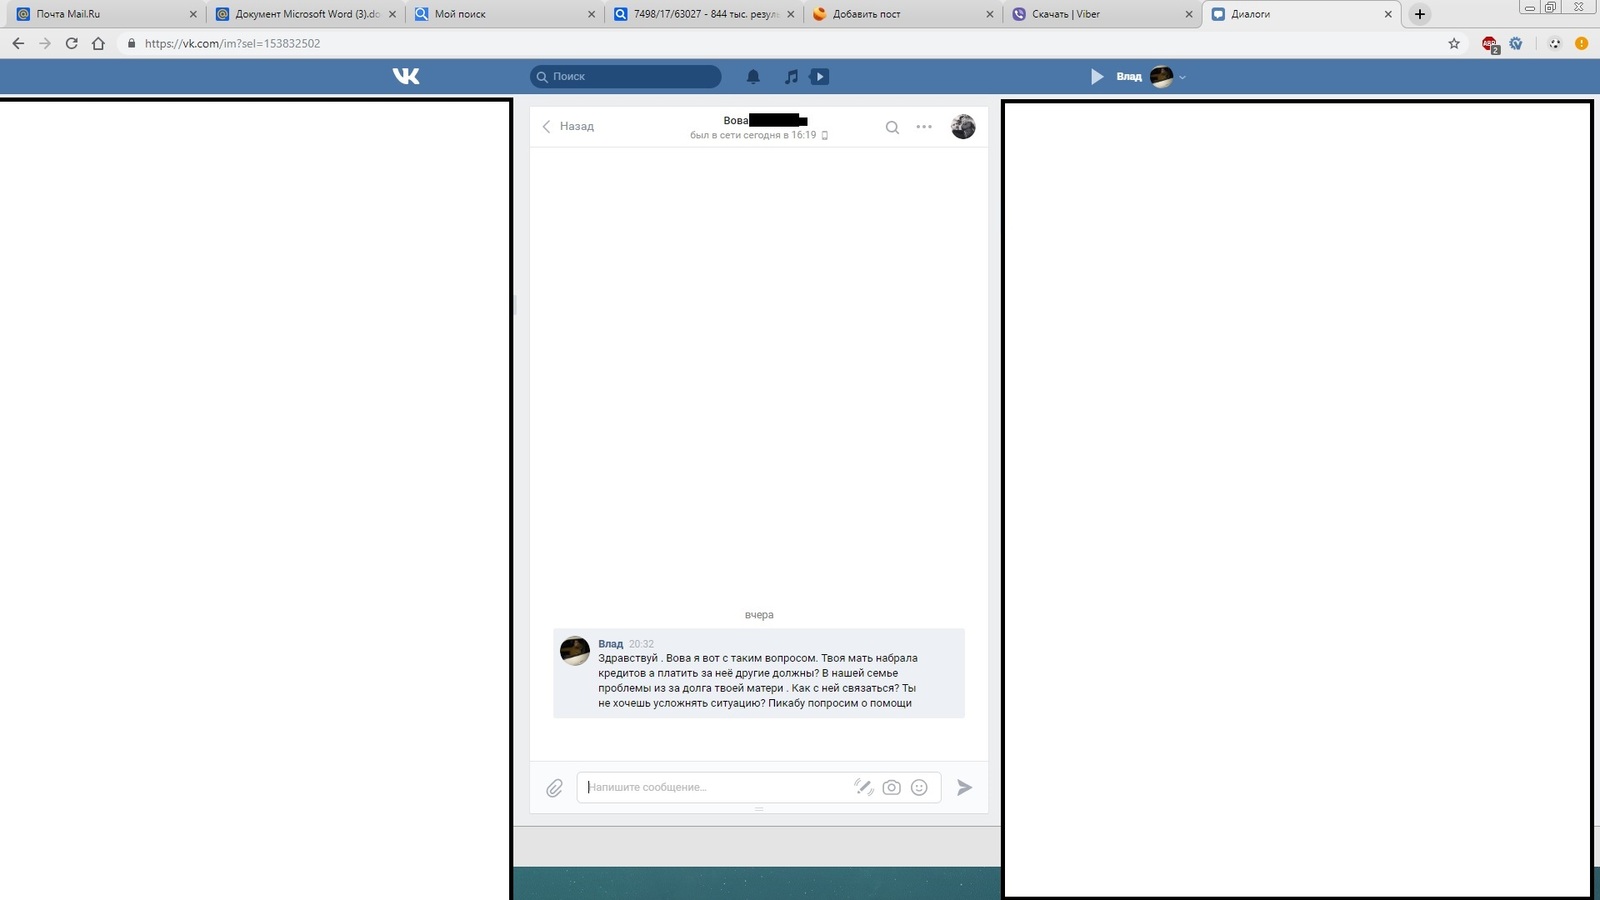Click the send message arrow
Viewport: 1600px width, 900px height.
click(964, 788)
